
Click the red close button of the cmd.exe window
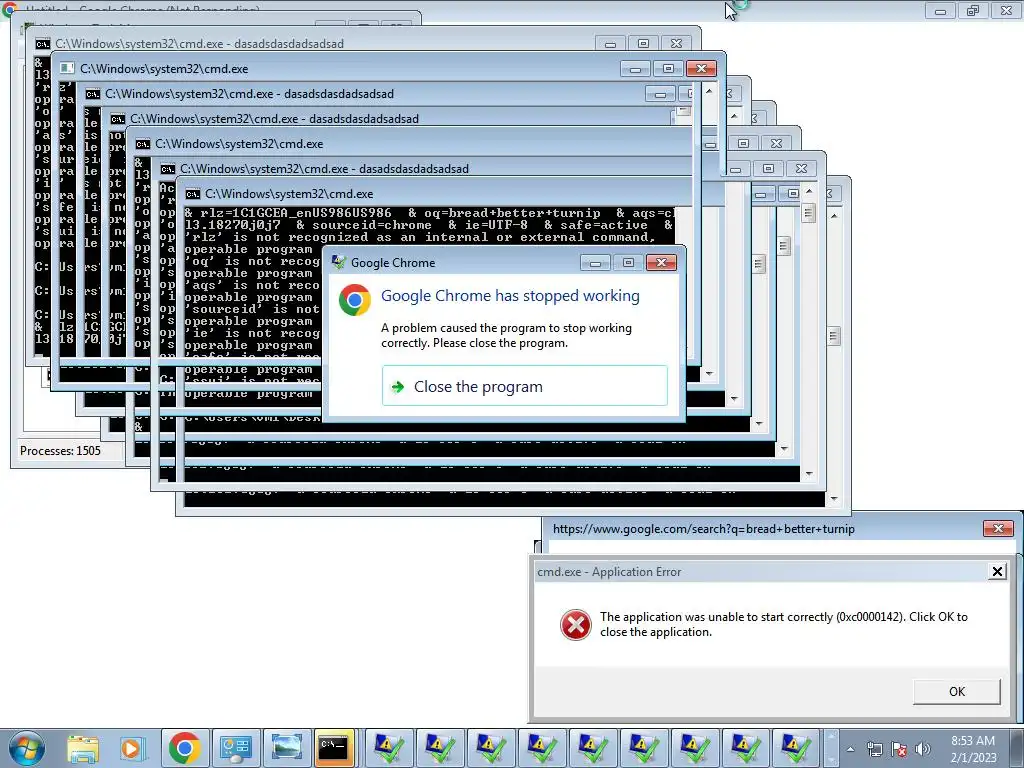click(701, 69)
